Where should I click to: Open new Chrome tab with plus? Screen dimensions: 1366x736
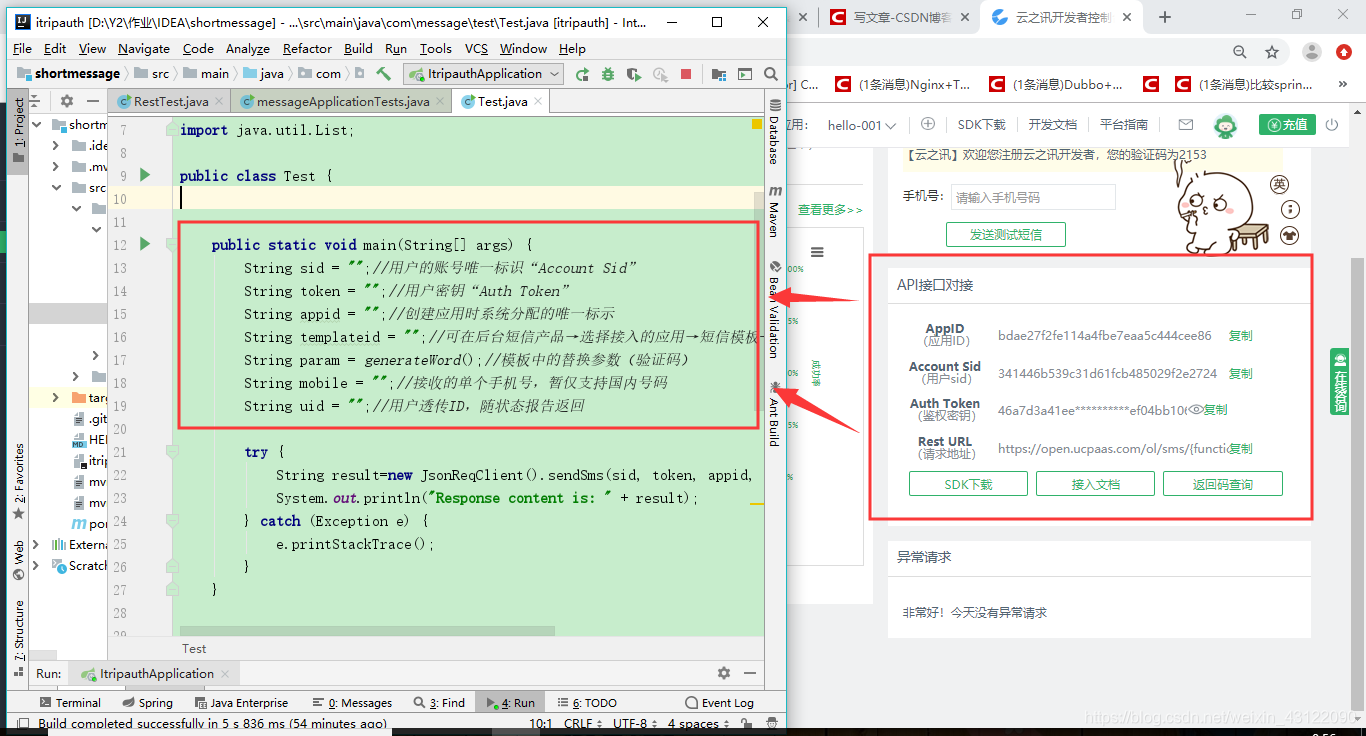point(1165,17)
